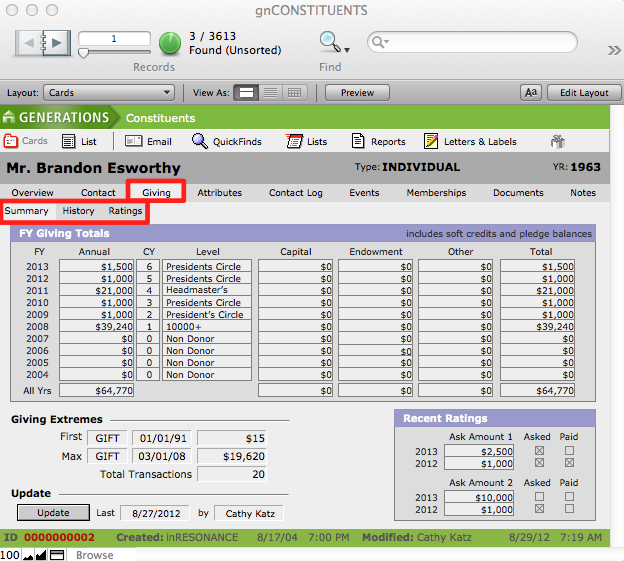
Task: Expand hidden toolbar items chevron
Action: (614, 50)
